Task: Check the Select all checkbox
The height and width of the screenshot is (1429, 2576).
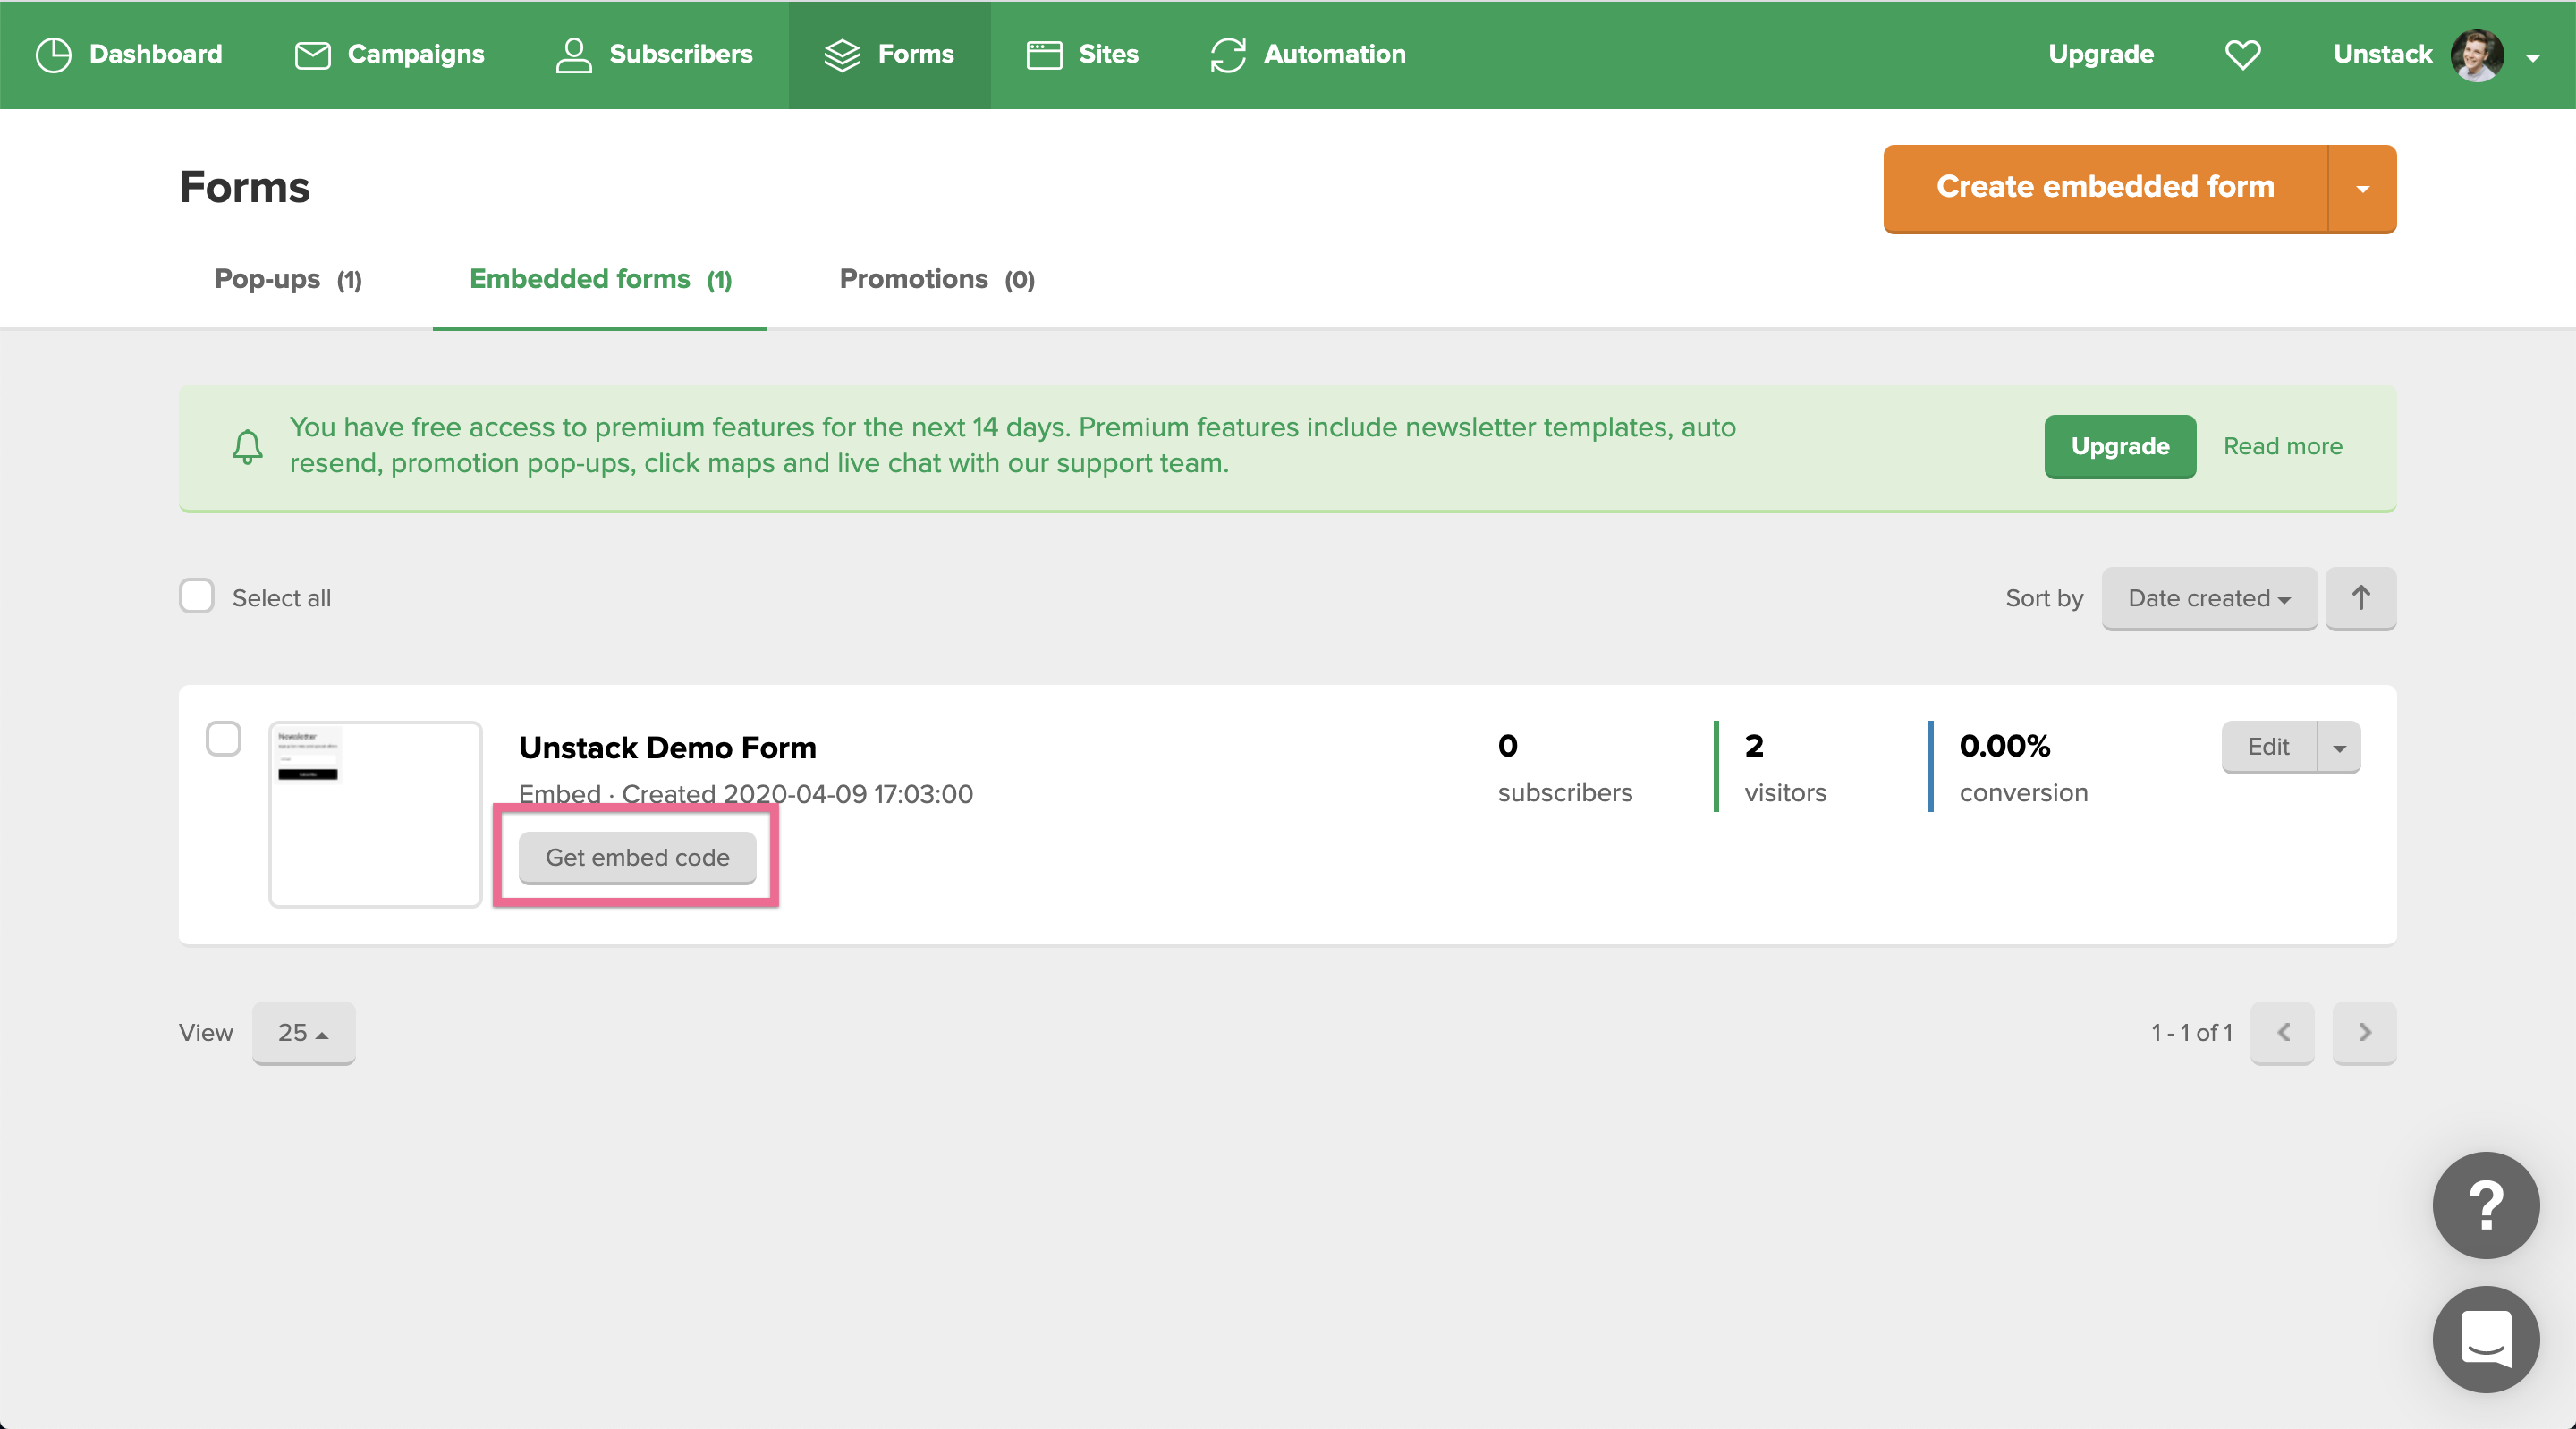Action: coord(196,596)
